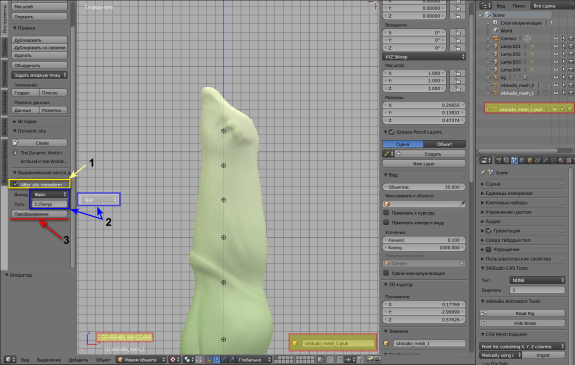Switch to the Object properties tab
The image size is (575, 365).
coord(530,160)
